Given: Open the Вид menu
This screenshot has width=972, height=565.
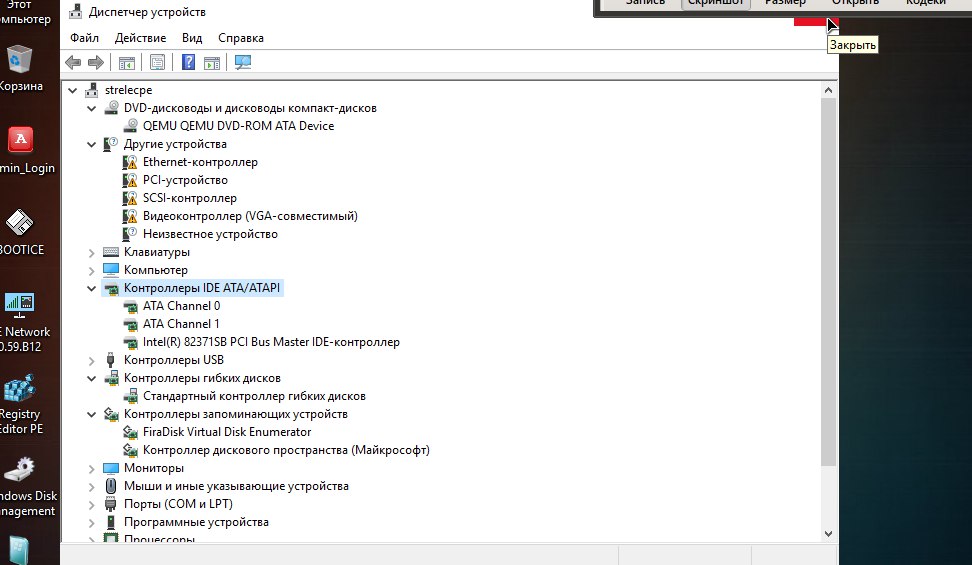Looking at the screenshot, I should (192, 38).
